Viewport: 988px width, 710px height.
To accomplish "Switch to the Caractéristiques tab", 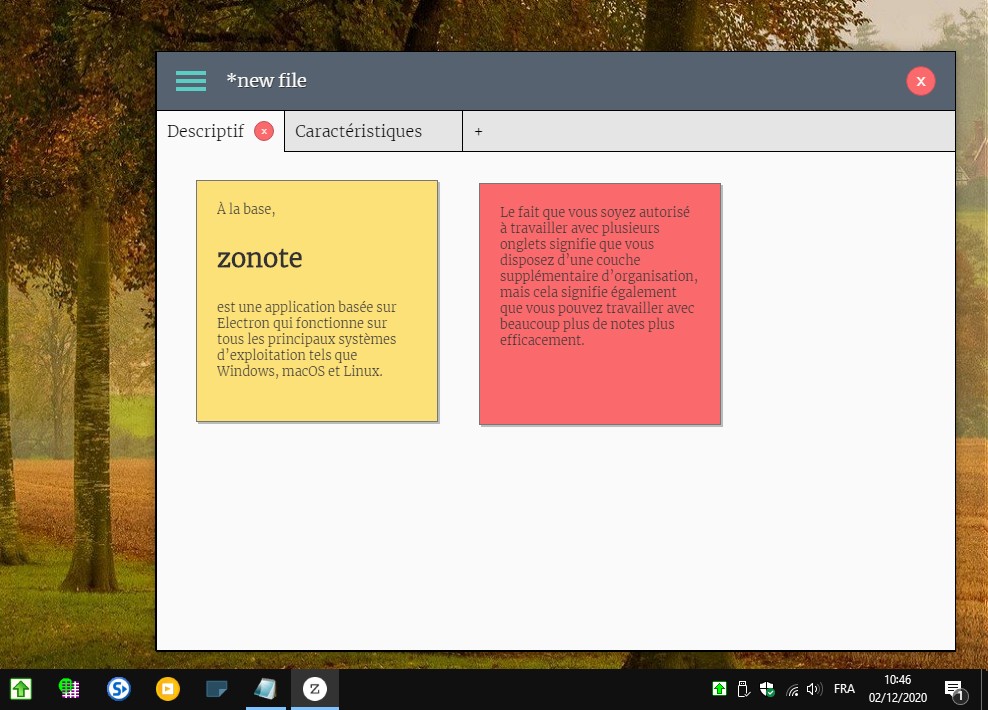I will coord(373,131).
